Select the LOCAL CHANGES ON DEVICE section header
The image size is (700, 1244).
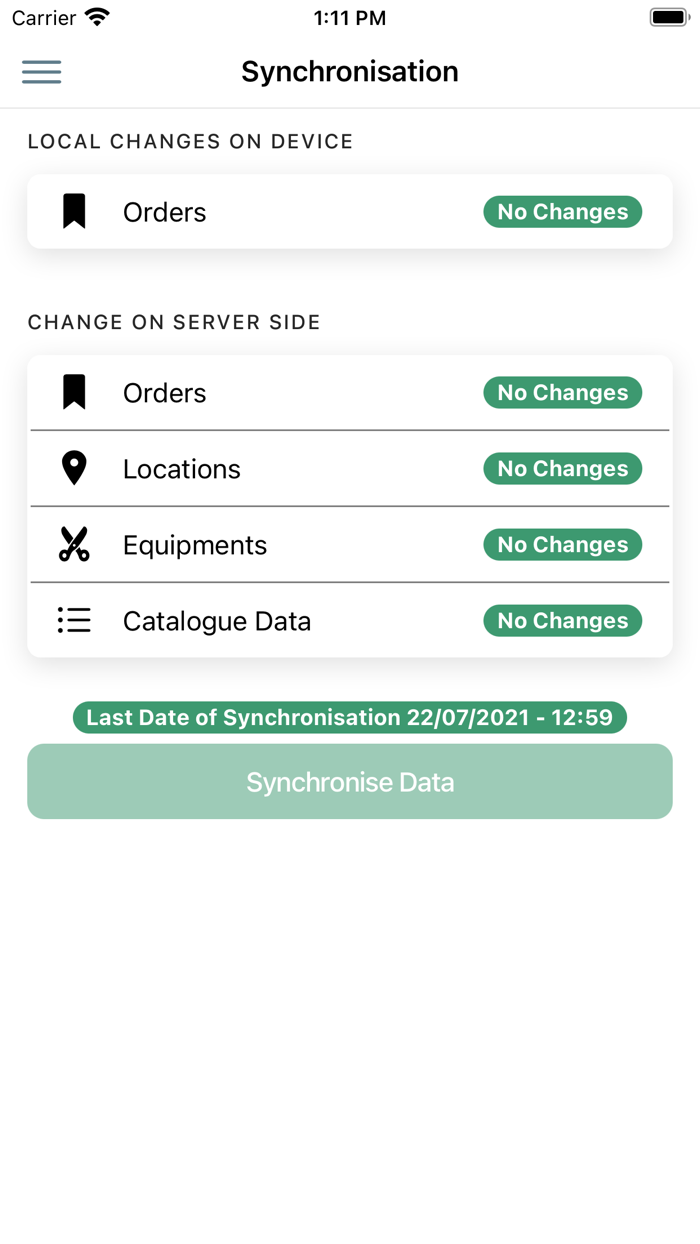click(x=190, y=141)
